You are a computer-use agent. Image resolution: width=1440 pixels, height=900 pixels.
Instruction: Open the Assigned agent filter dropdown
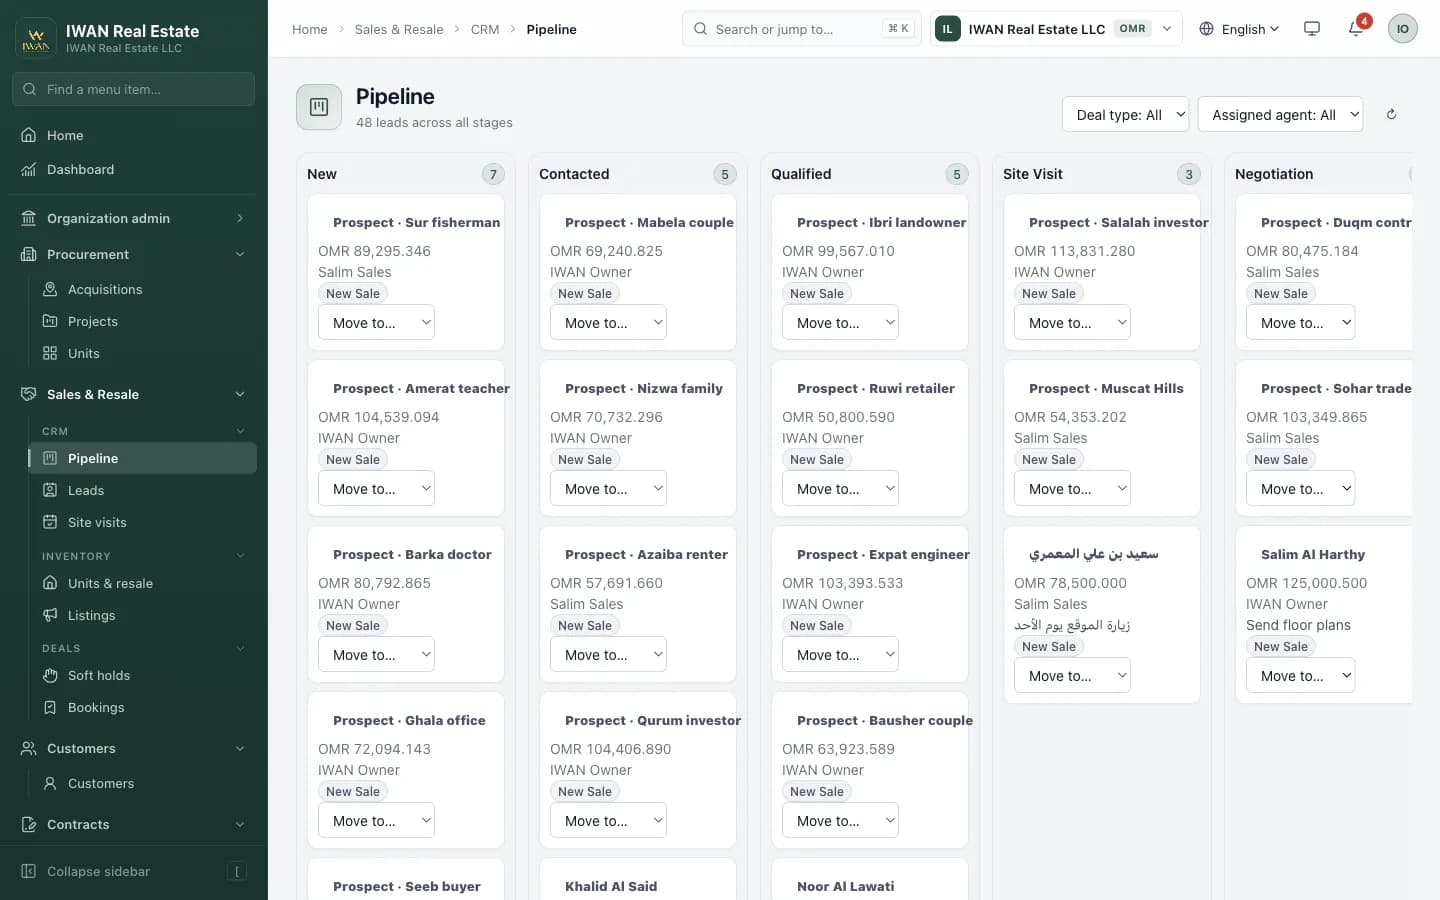1280,114
